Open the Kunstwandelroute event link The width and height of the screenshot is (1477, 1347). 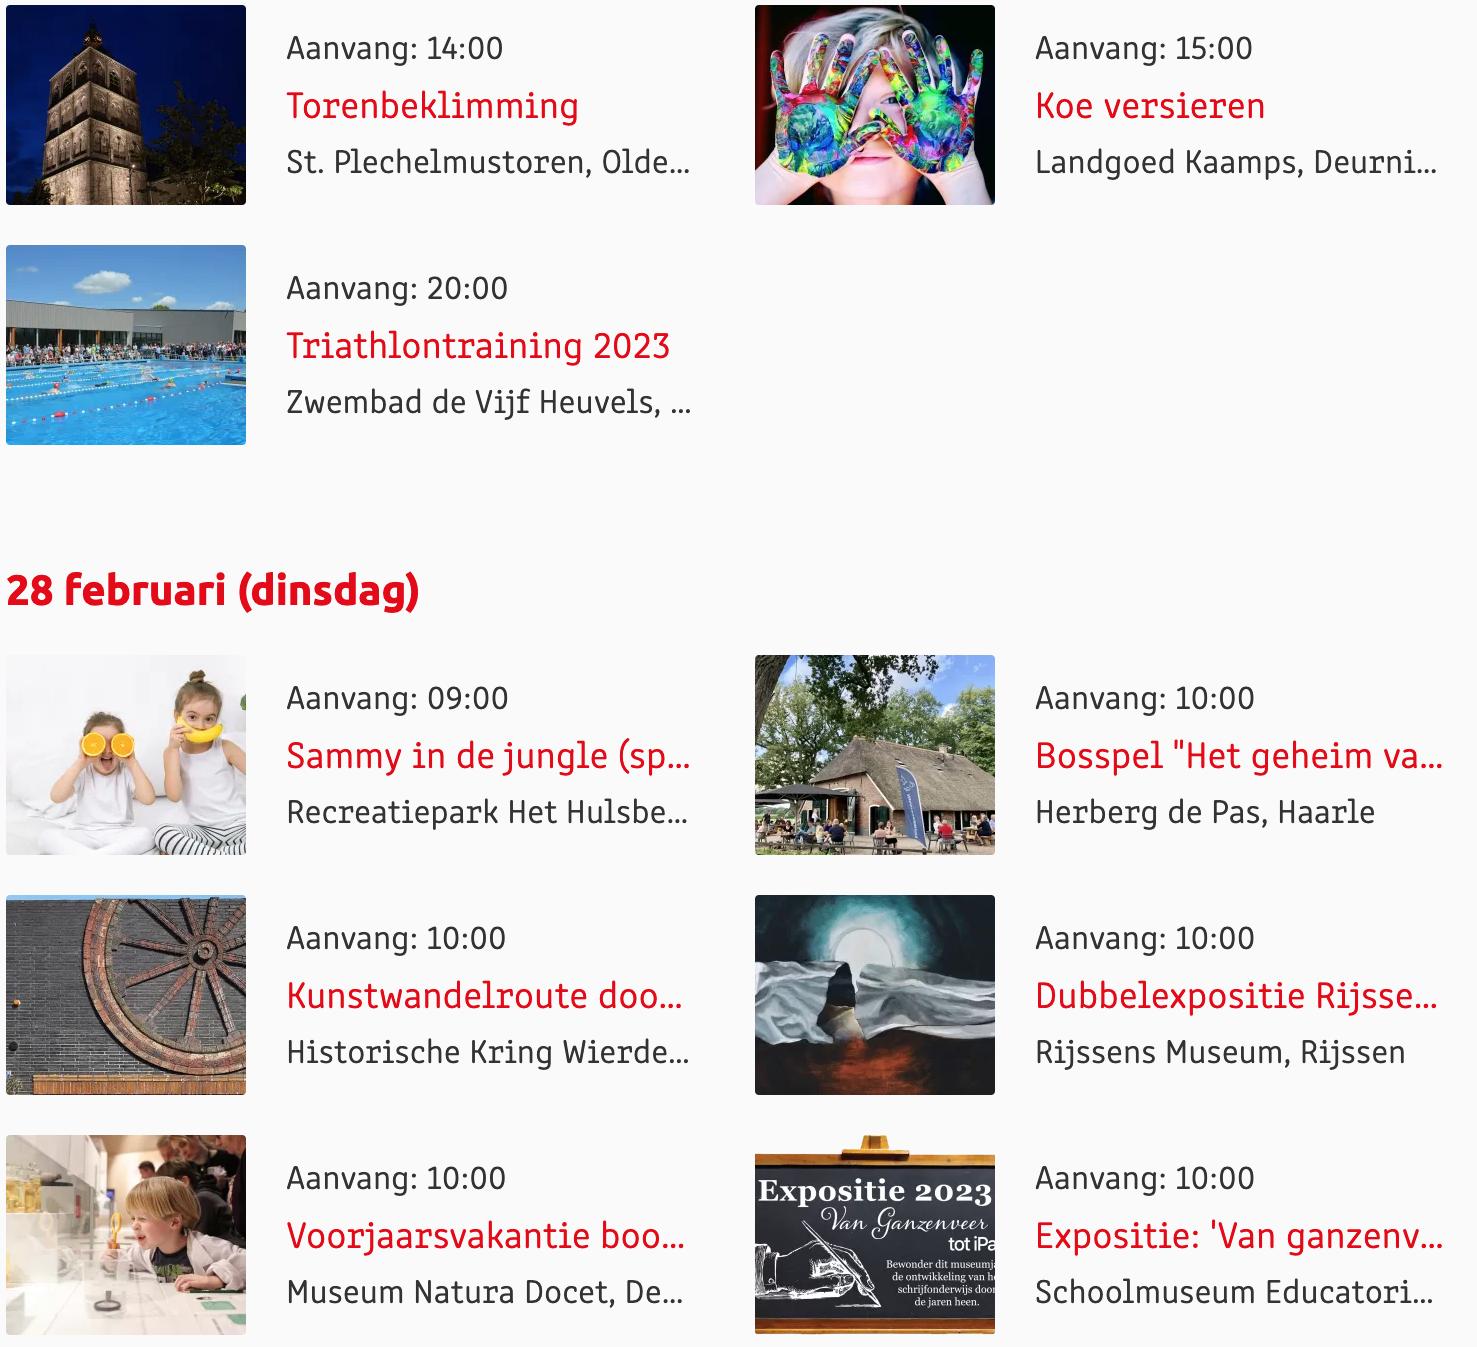(x=485, y=996)
